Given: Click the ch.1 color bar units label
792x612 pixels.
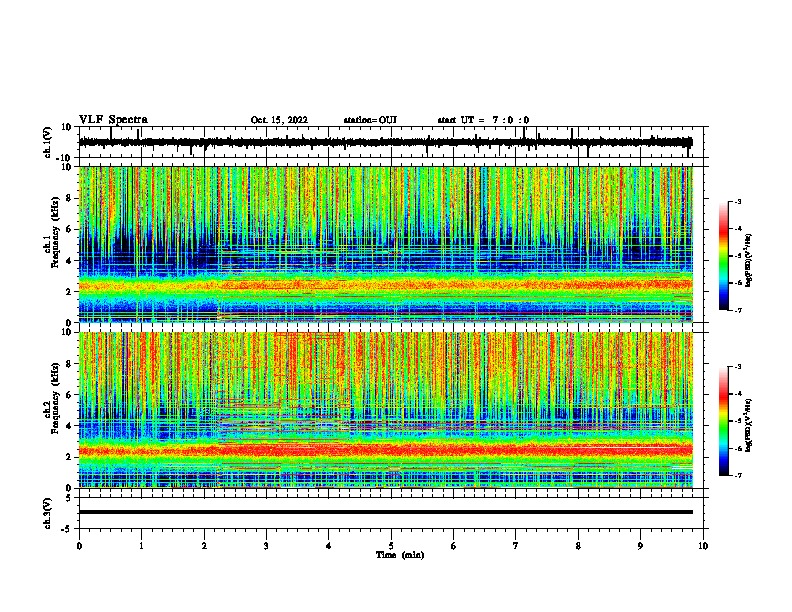Looking at the screenshot, I should pos(749,260).
